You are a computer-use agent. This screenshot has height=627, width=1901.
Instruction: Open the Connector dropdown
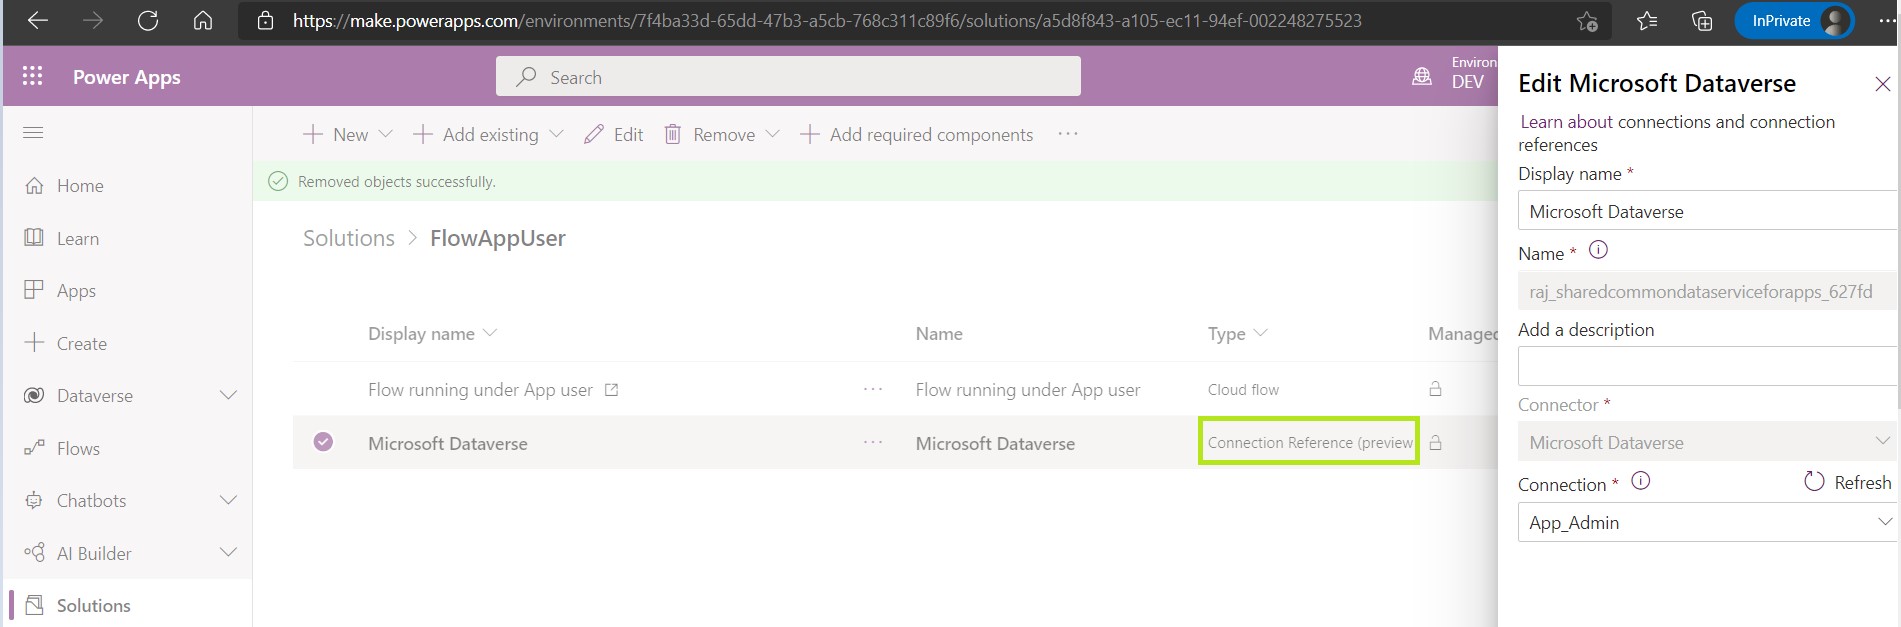click(1708, 442)
